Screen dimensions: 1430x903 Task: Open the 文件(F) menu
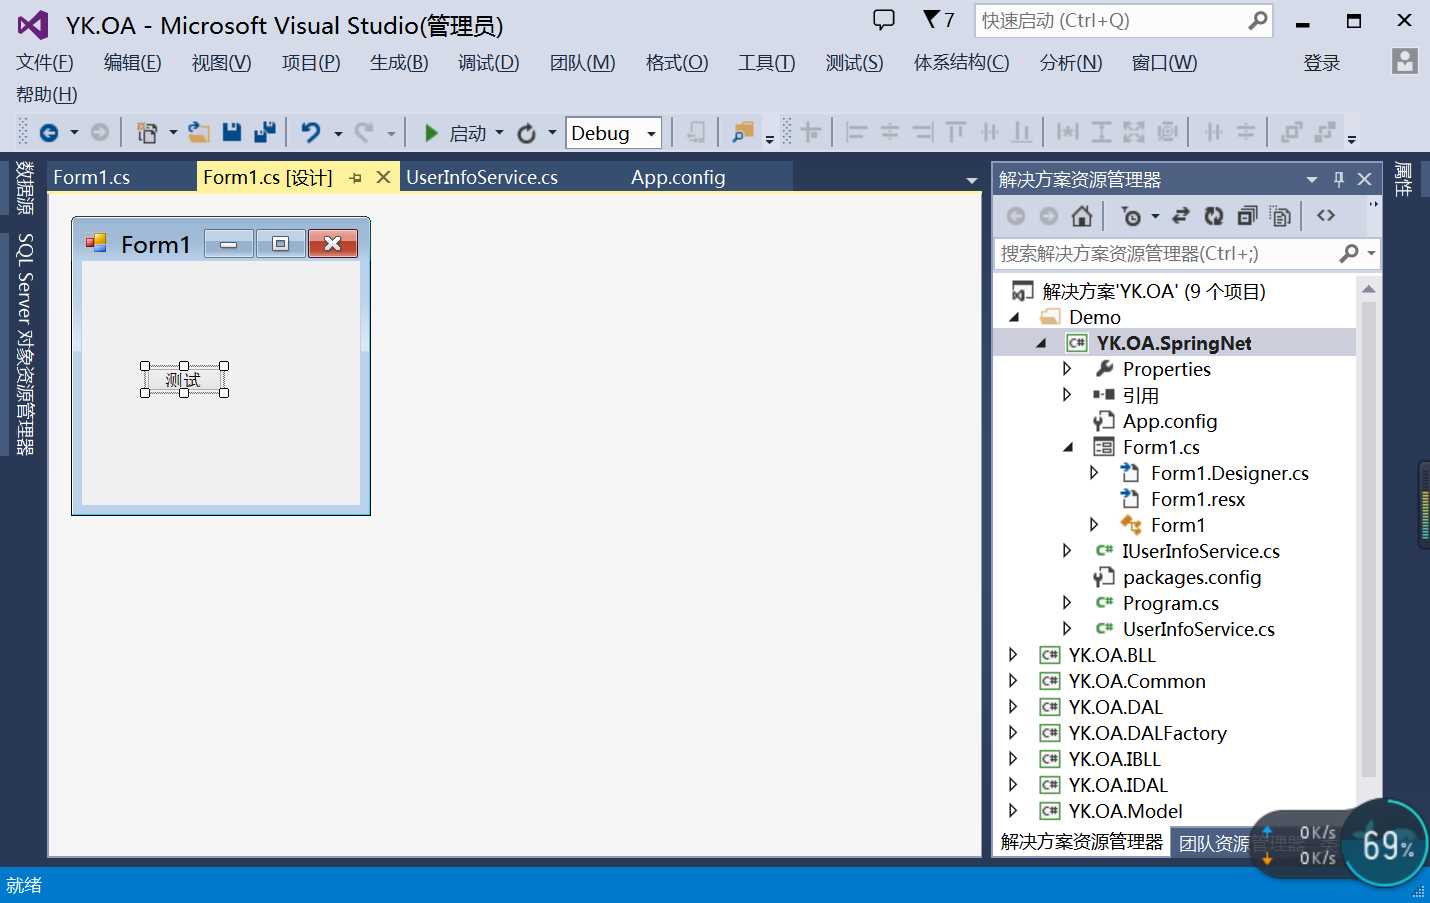45,62
